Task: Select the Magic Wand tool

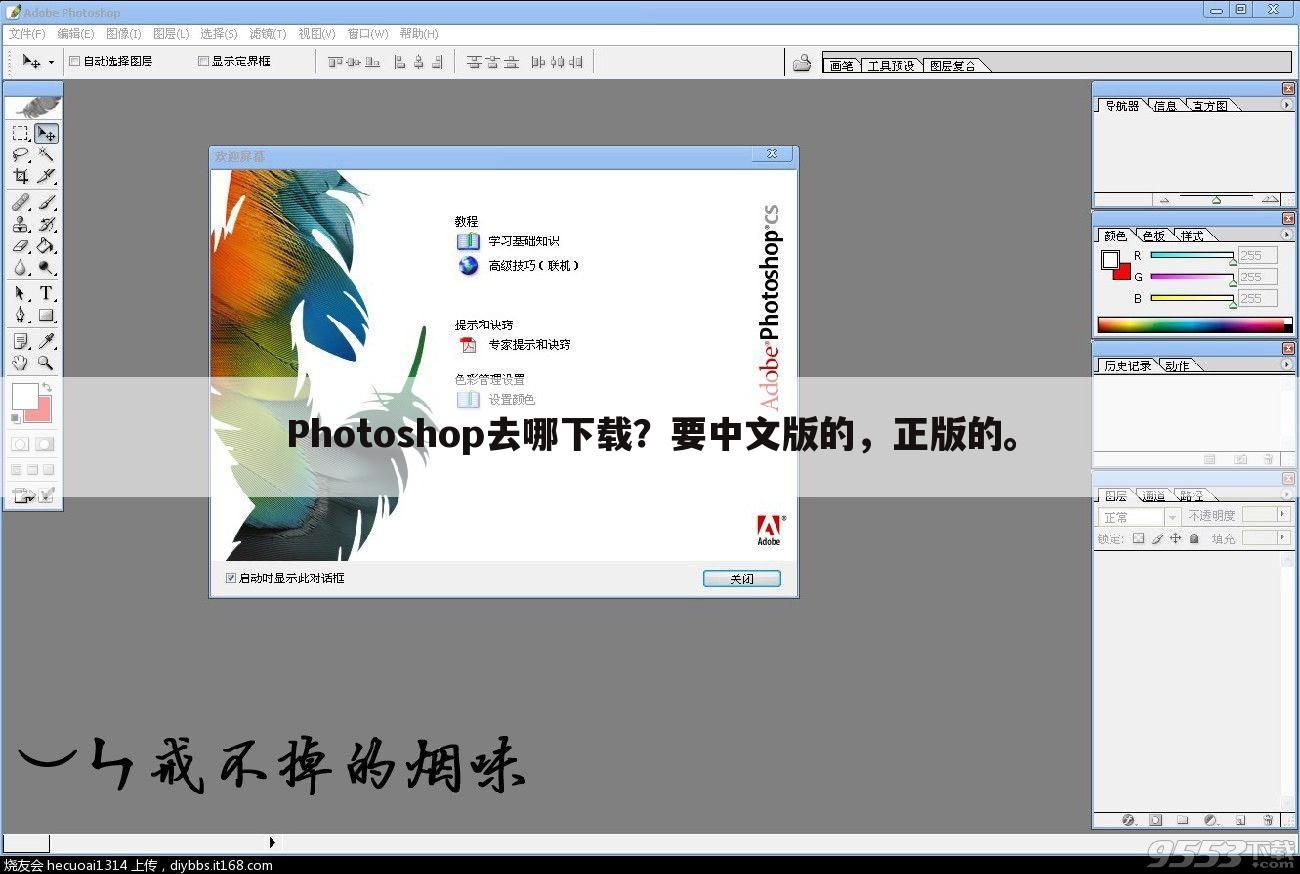Action: [x=46, y=154]
